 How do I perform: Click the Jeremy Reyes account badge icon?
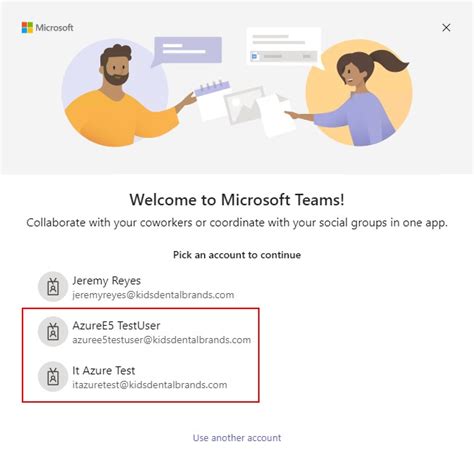[53, 287]
